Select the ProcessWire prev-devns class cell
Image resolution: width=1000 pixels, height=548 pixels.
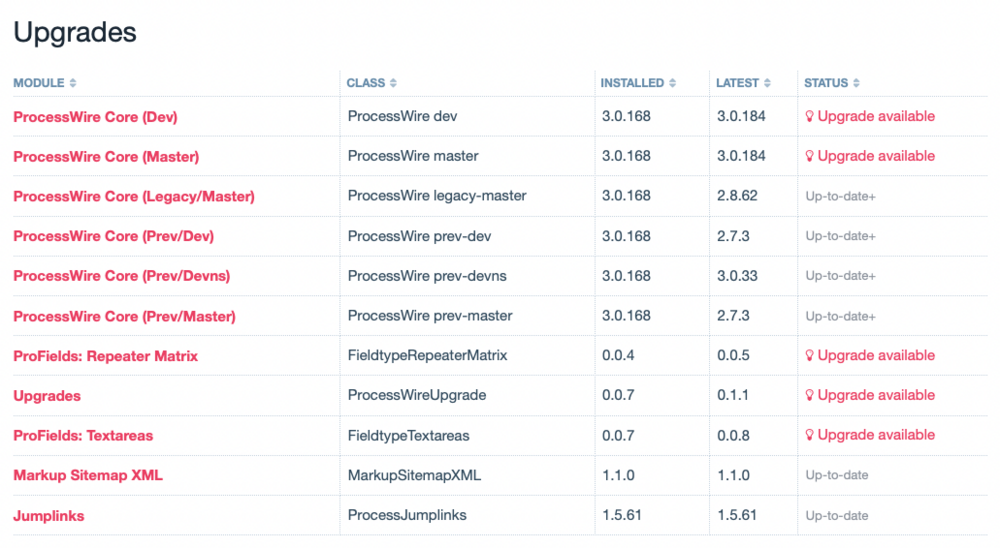(427, 276)
